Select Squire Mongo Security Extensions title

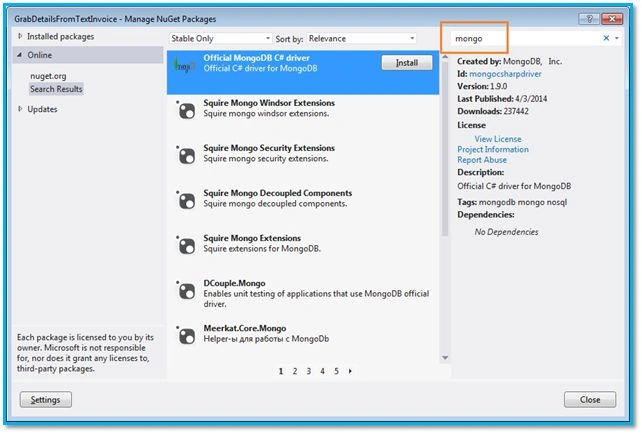(x=269, y=148)
